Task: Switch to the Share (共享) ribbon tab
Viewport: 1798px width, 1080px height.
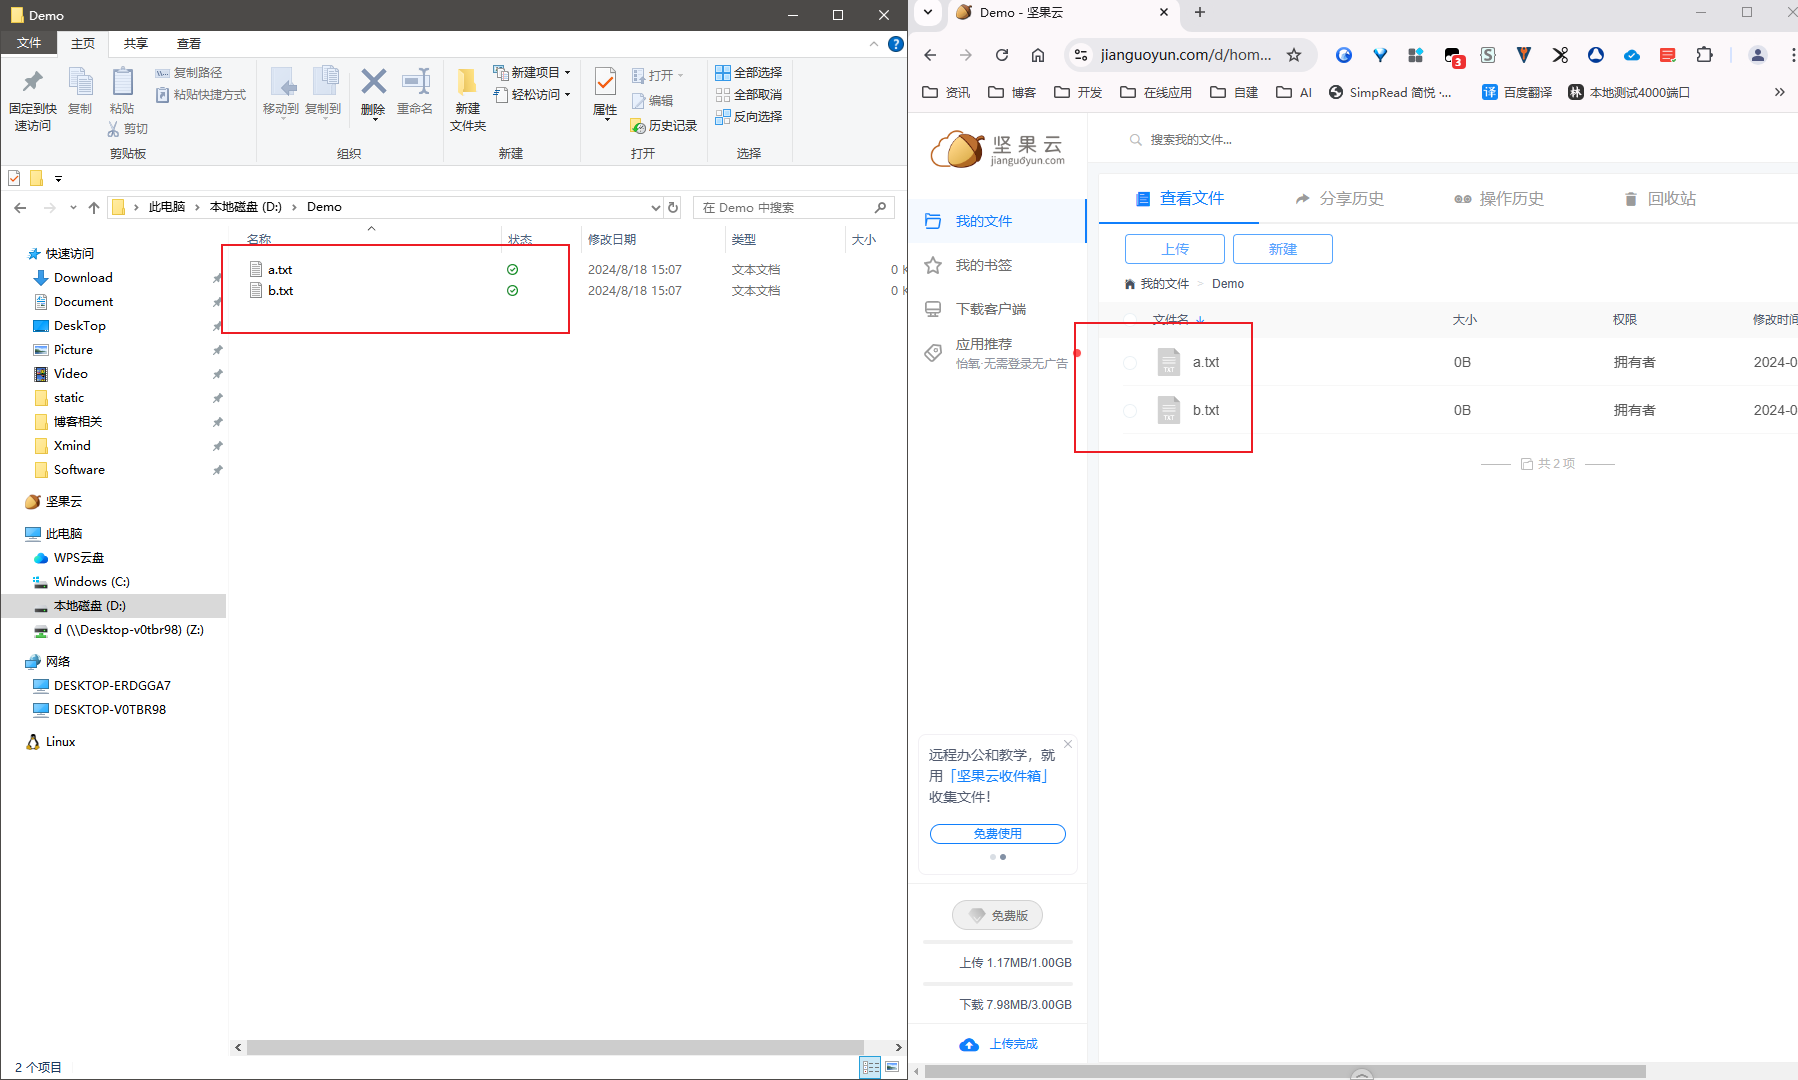Action: point(136,43)
